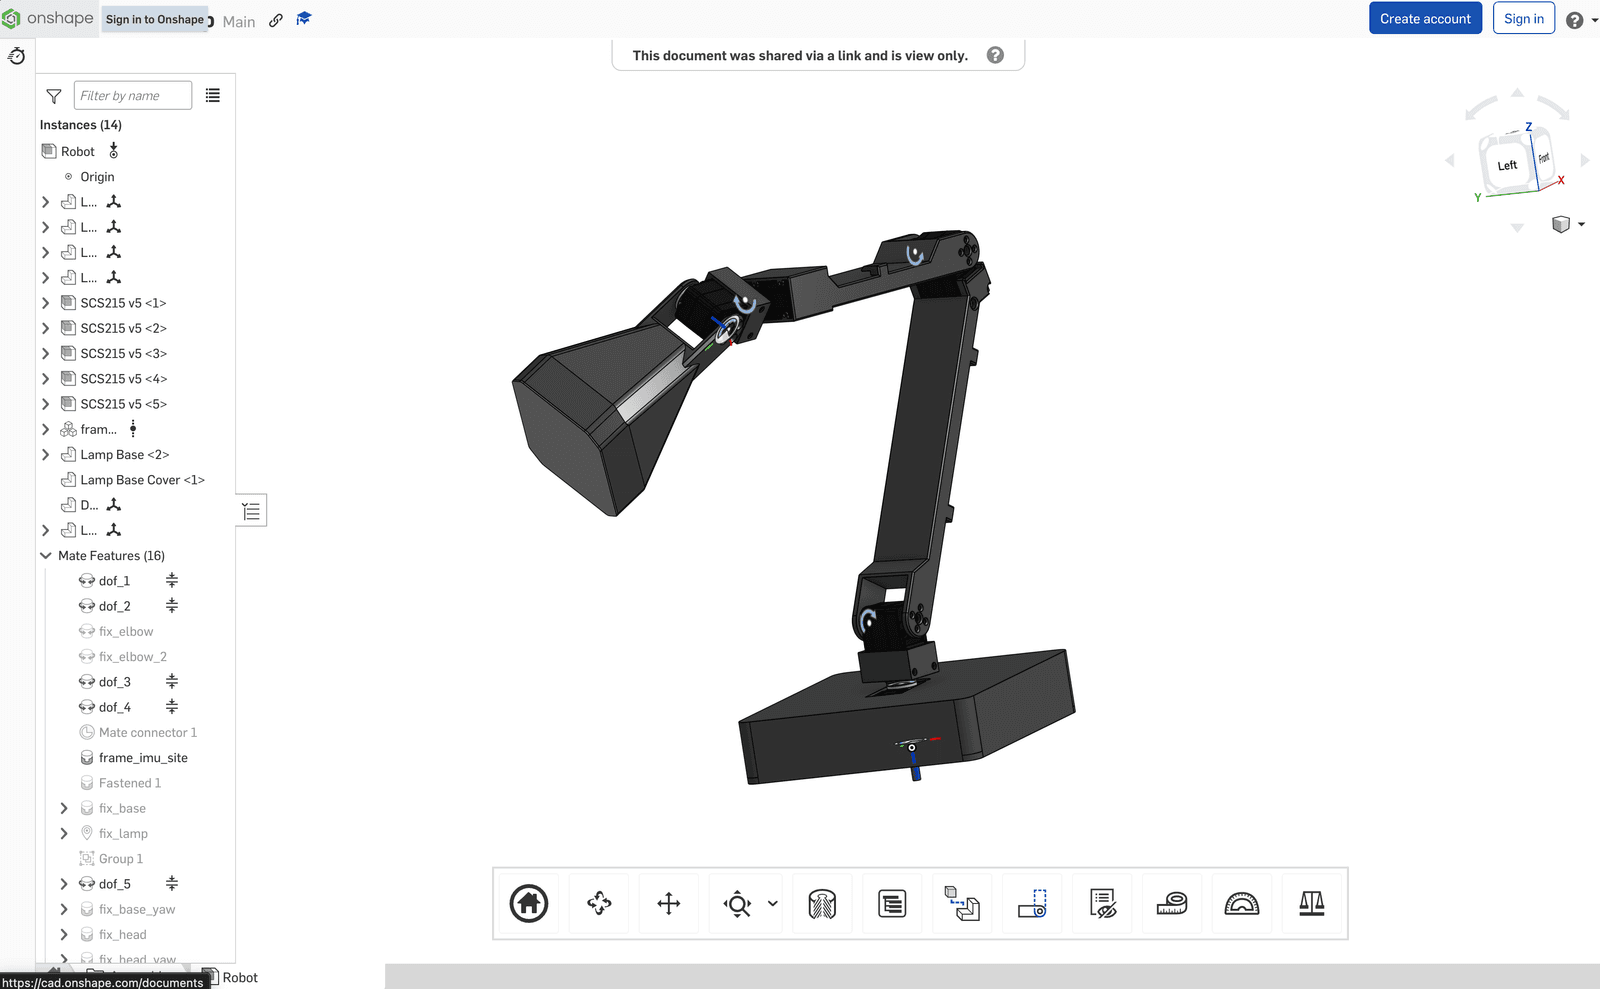The height and width of the screenshot is (989, 1600).
Task: Activate the Pan tool with four arrows
Action: point(669,904)
